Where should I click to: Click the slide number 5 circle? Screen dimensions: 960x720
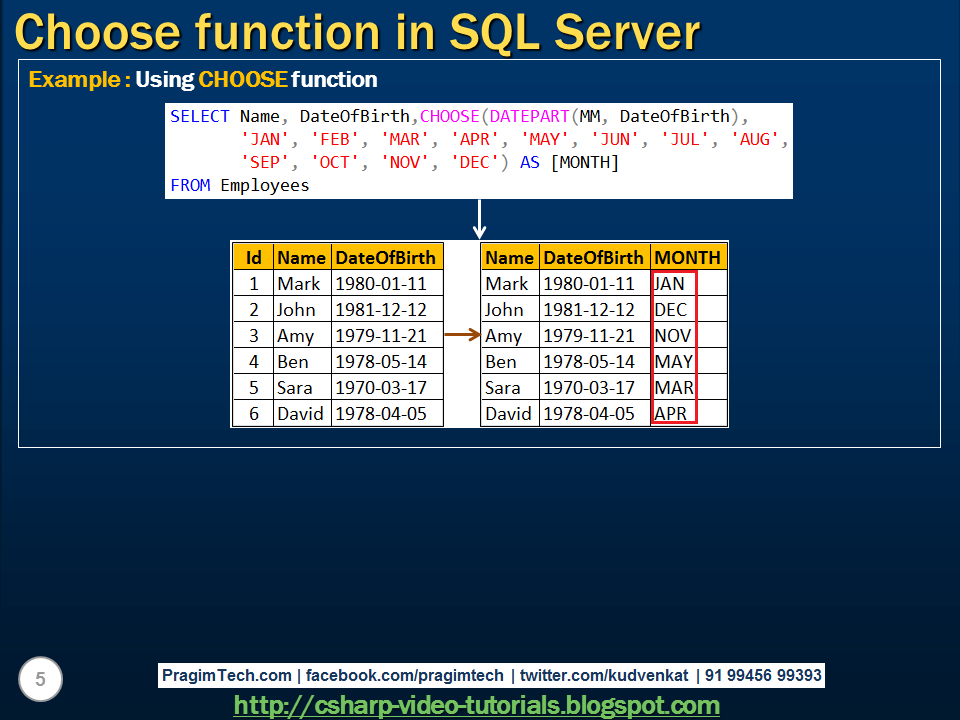coord(40,679)
